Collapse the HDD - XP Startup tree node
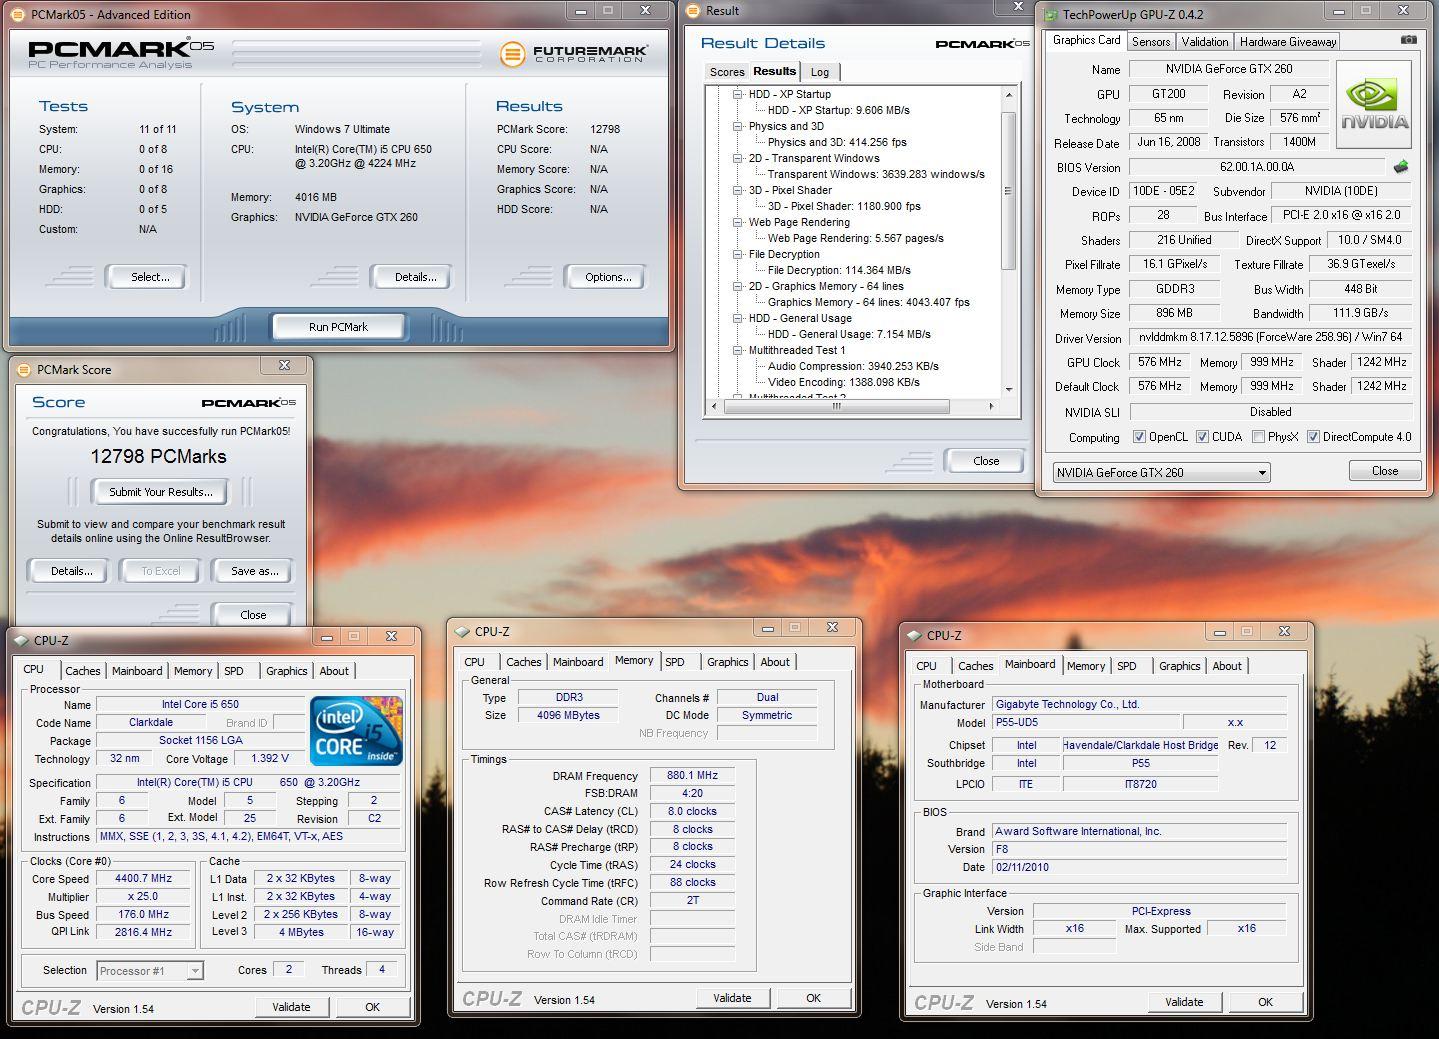This screenshot has height=1039, width=1439. coord(738,94)
